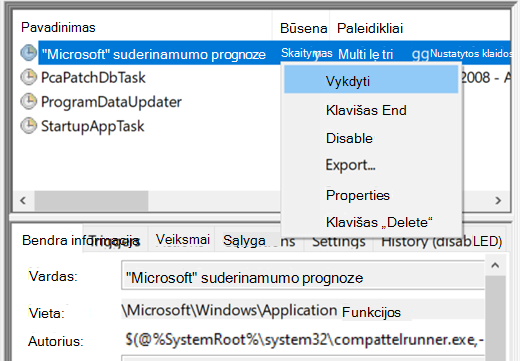
Task: Click the StartupAppTask clock icon
Action: coord(29,126)
